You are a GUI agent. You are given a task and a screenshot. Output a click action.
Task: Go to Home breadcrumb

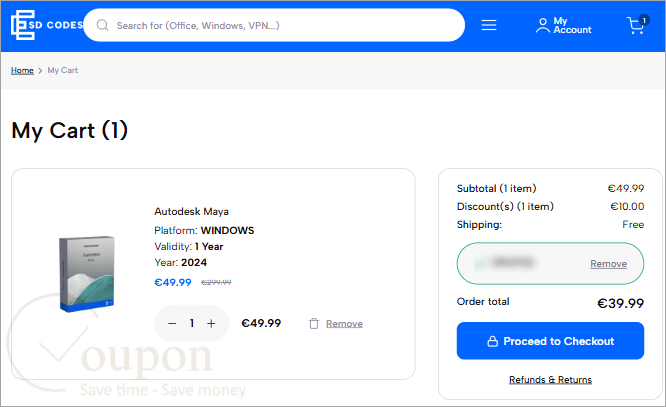click(22, 71)
